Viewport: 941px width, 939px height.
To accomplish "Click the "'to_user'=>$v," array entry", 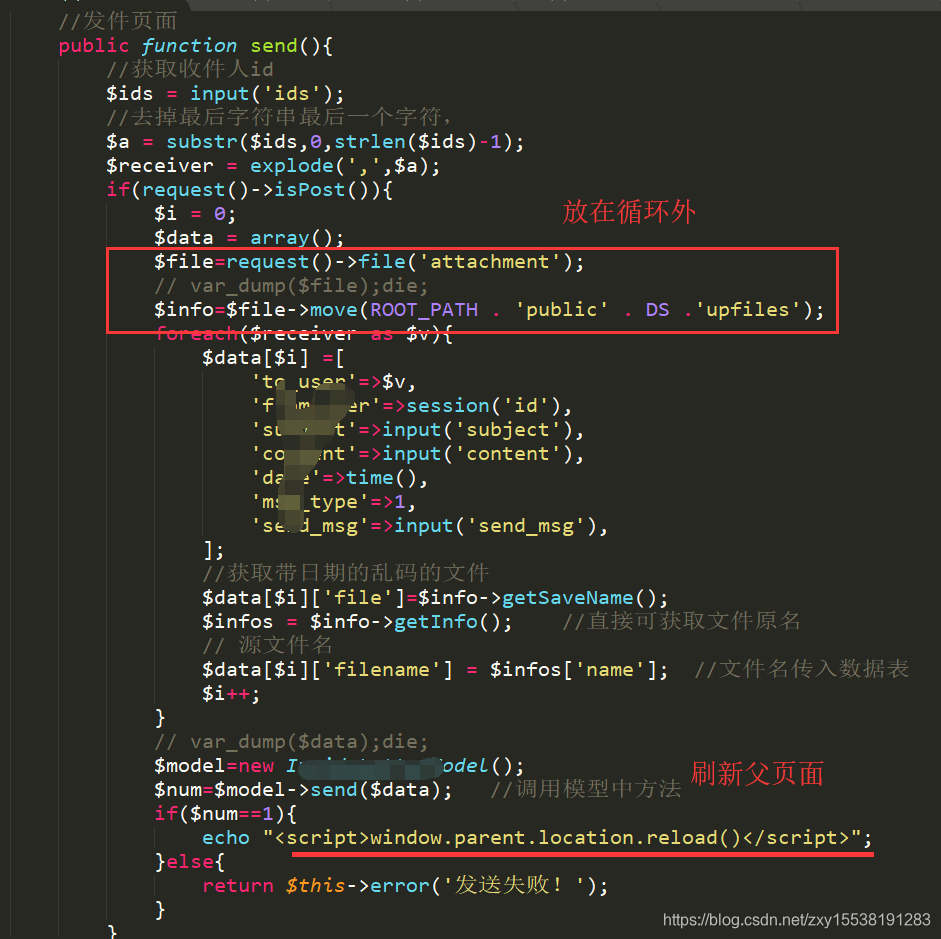I will [x=333, y=382].
